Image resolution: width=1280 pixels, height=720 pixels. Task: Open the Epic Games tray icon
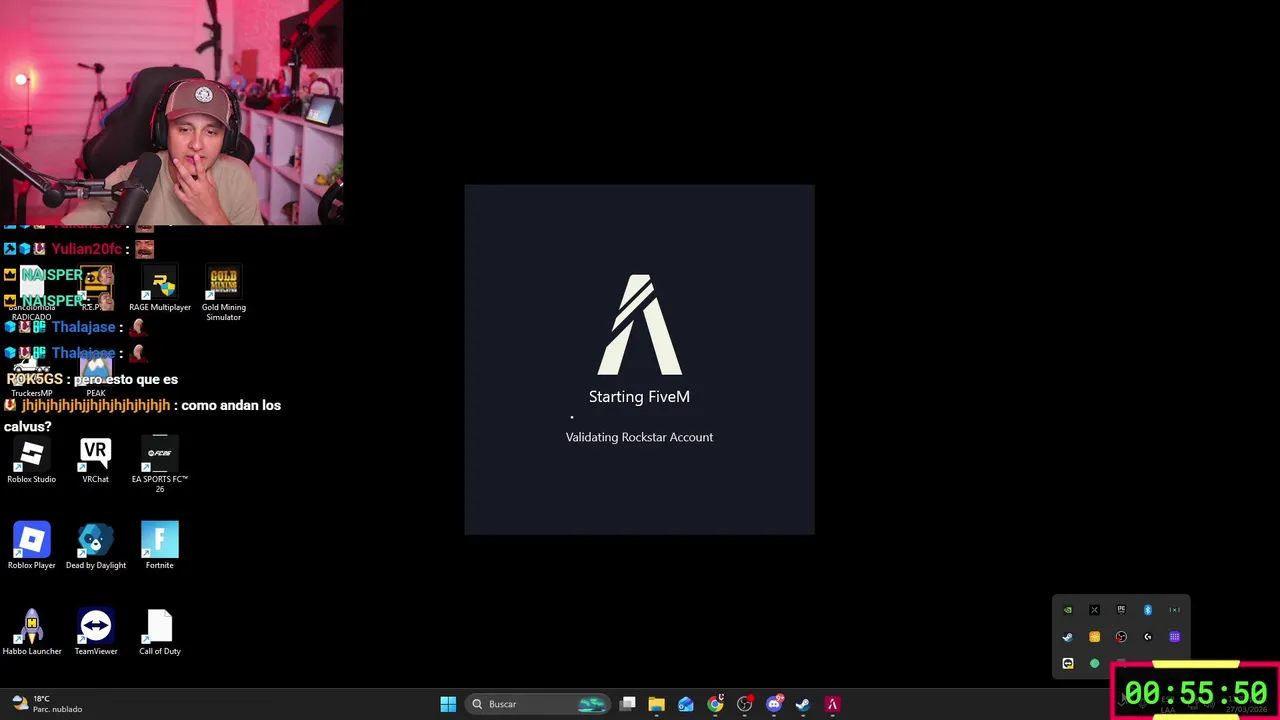coord(1121,610)
